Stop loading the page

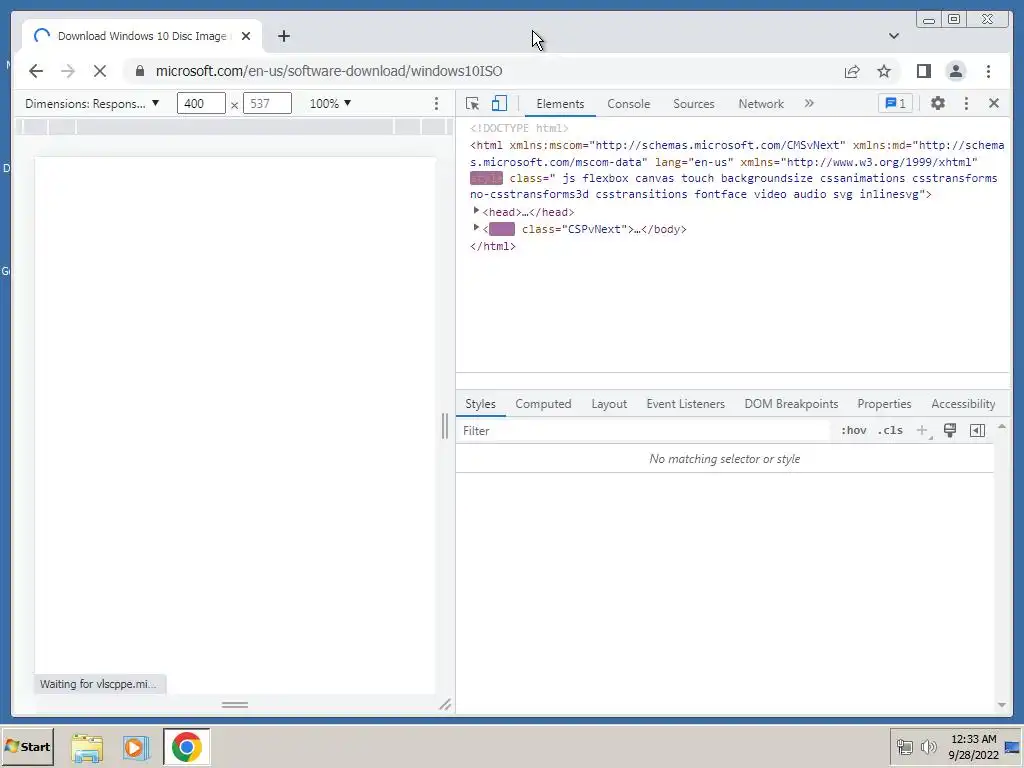pos(100,71)
